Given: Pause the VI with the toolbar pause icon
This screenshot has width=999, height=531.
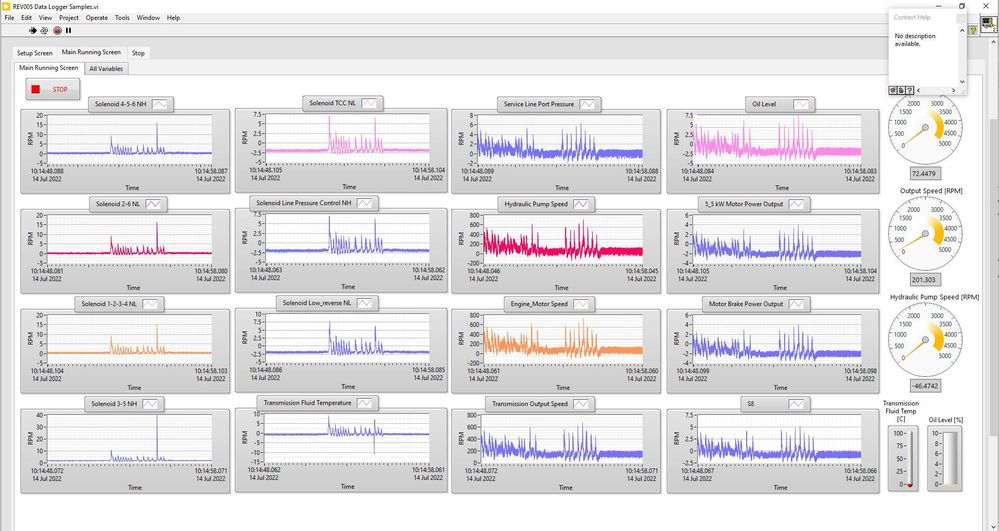Looking at the screenshot, I should click(x=69, y=30).
